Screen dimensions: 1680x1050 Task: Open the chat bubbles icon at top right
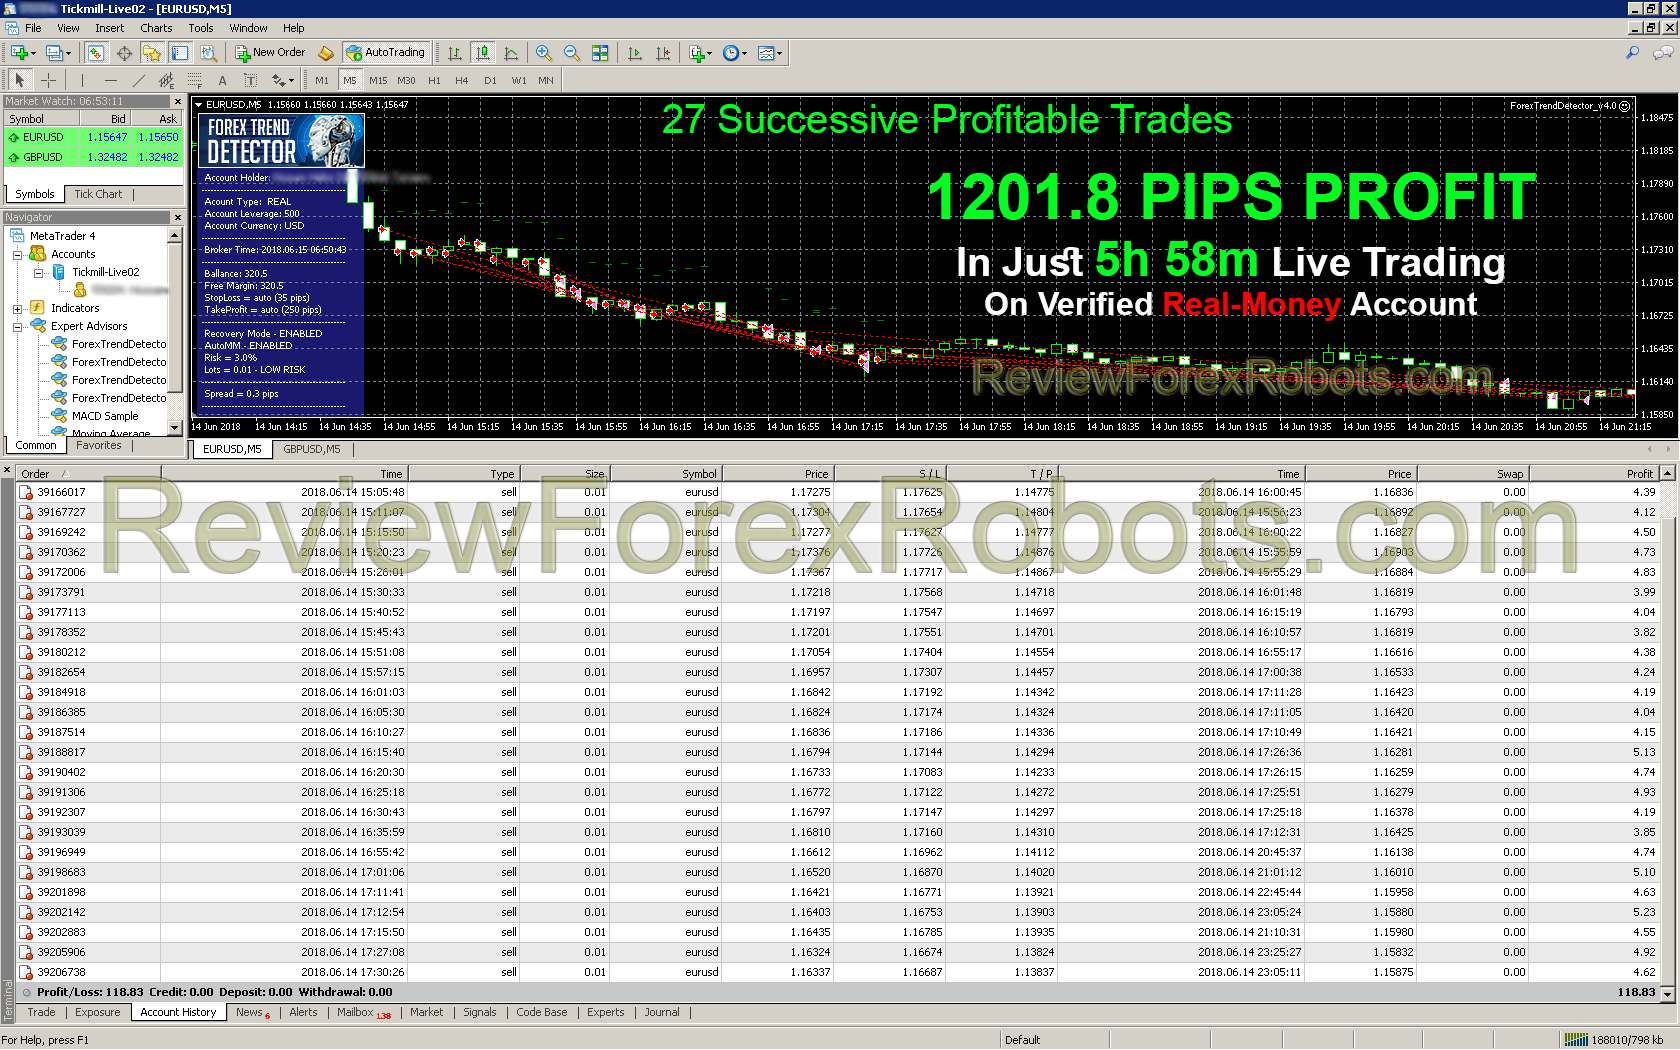click(x=1664, y=53)
